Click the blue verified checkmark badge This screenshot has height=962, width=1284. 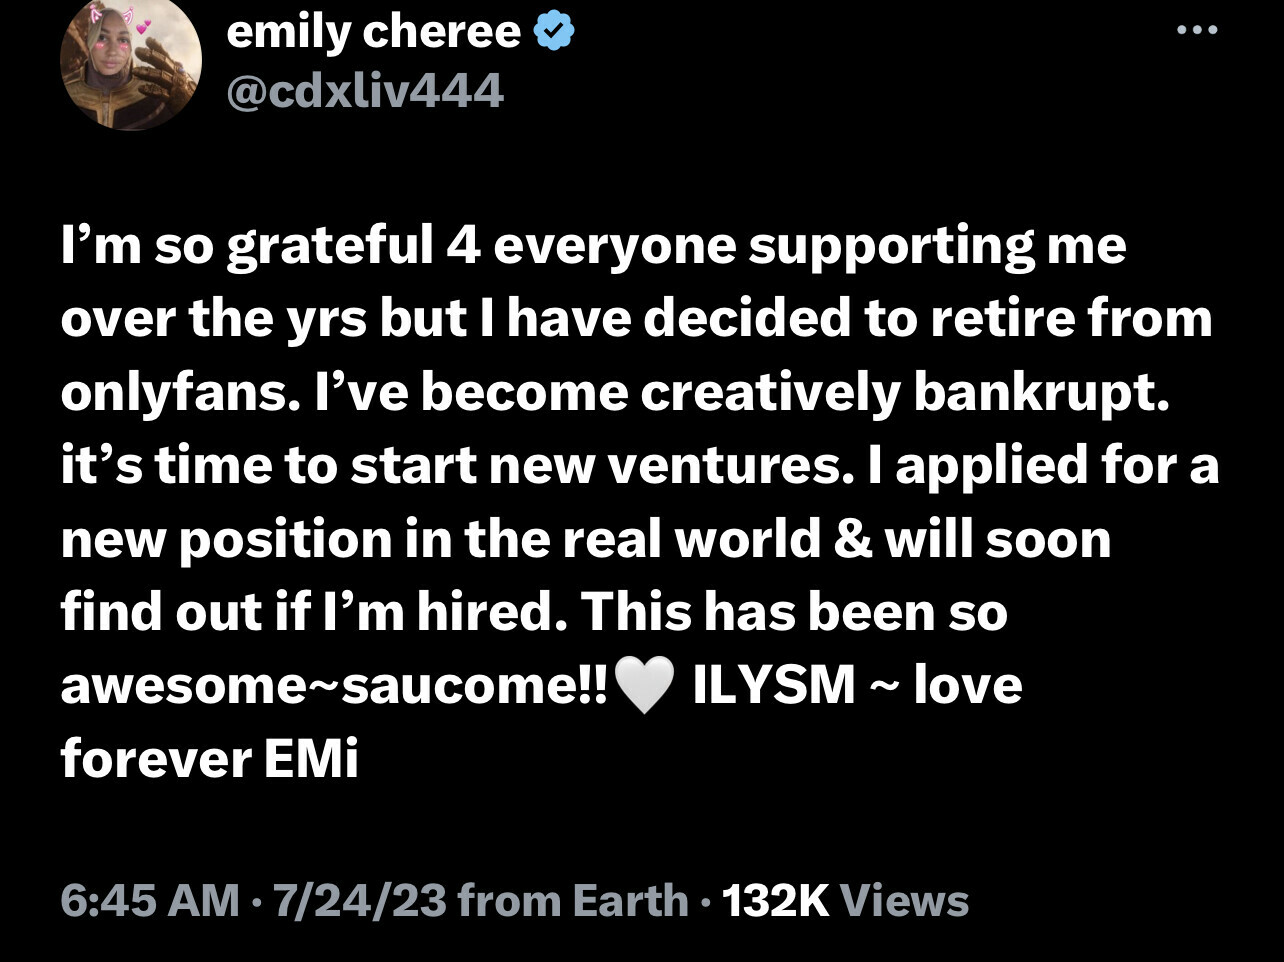(x=554, y=32)
